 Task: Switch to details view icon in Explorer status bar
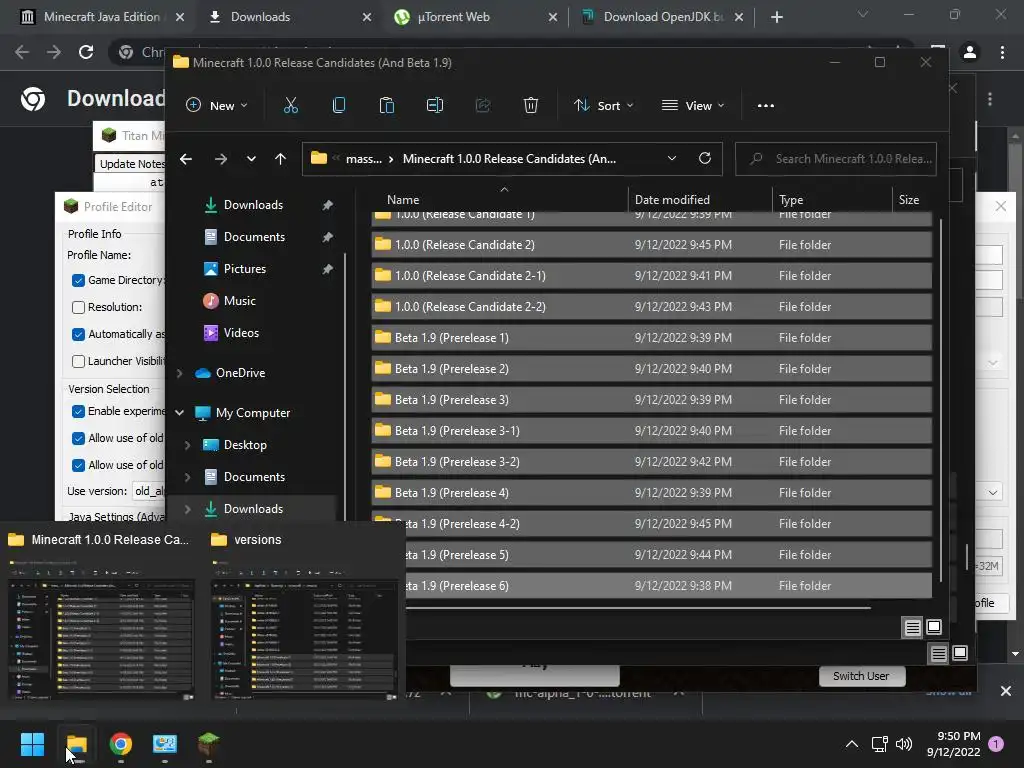(912, 628)
